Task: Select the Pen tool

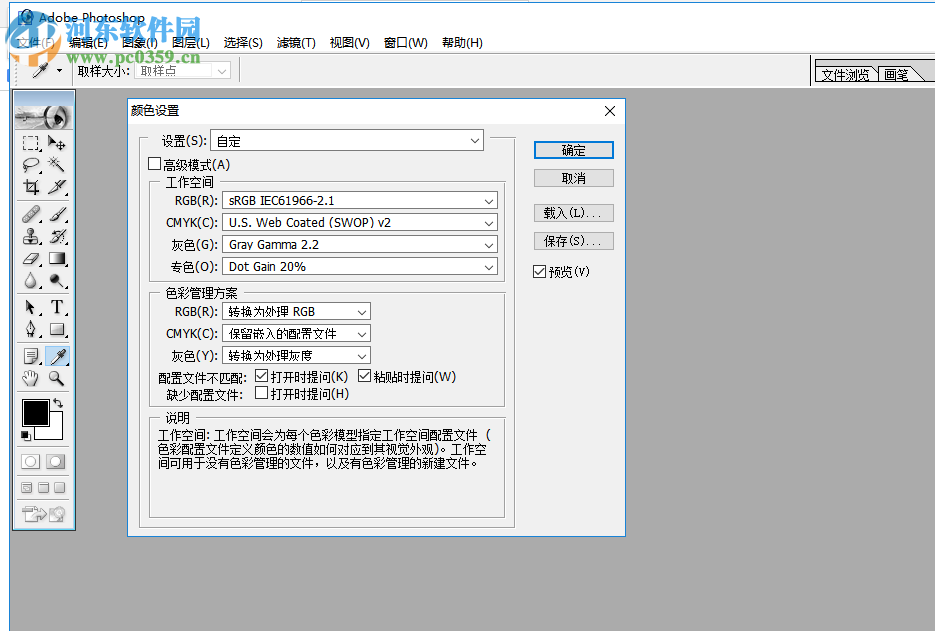Action: pyautogui.click(x=30, y=330)
